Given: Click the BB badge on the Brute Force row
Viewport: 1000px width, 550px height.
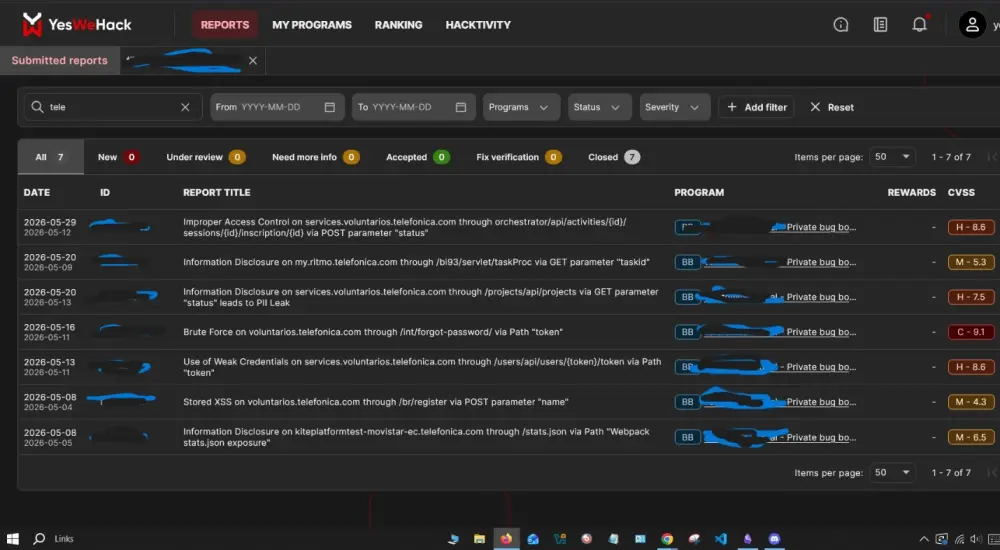Looking at the screenshot, I should [688, 332].
